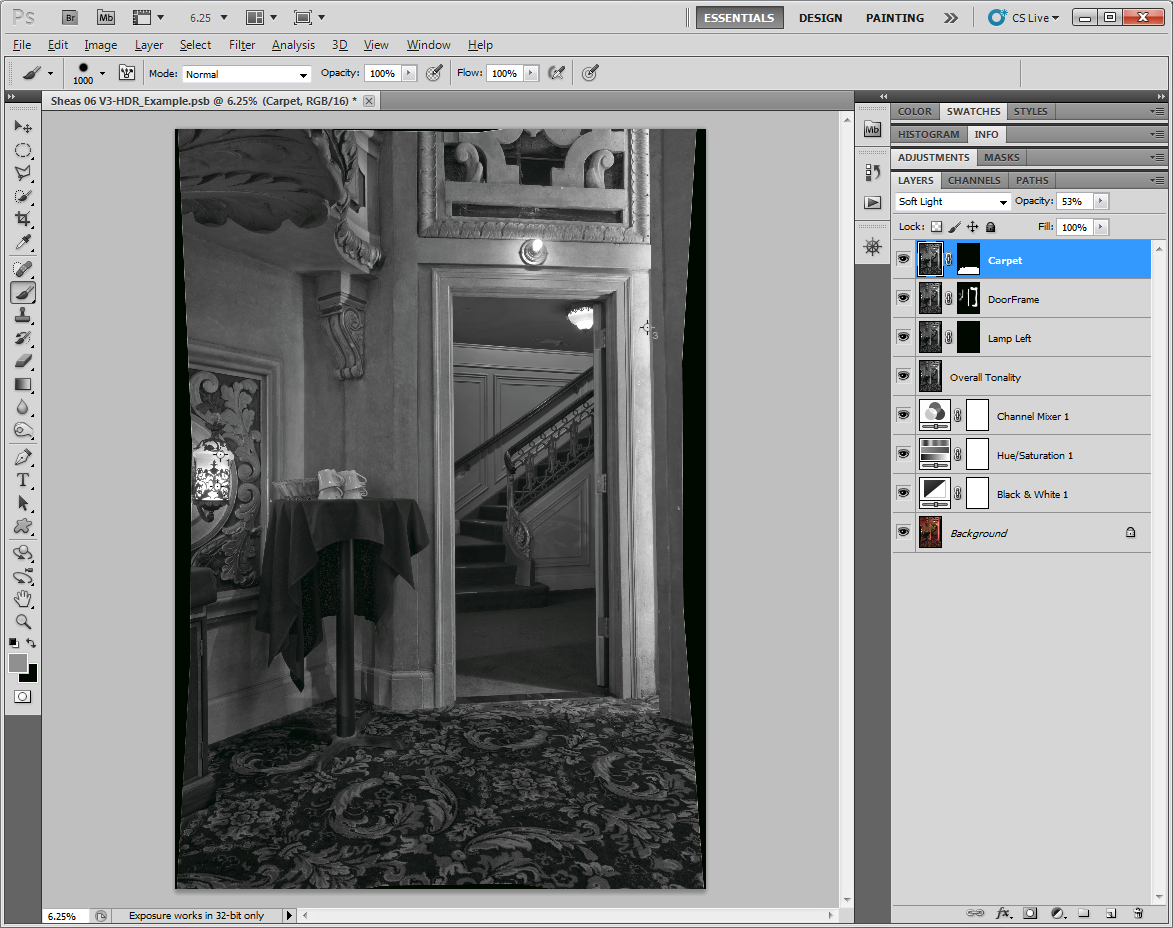Select the History Brush tool
This screenshot has height=928, width=1173.
click(23, 338)
